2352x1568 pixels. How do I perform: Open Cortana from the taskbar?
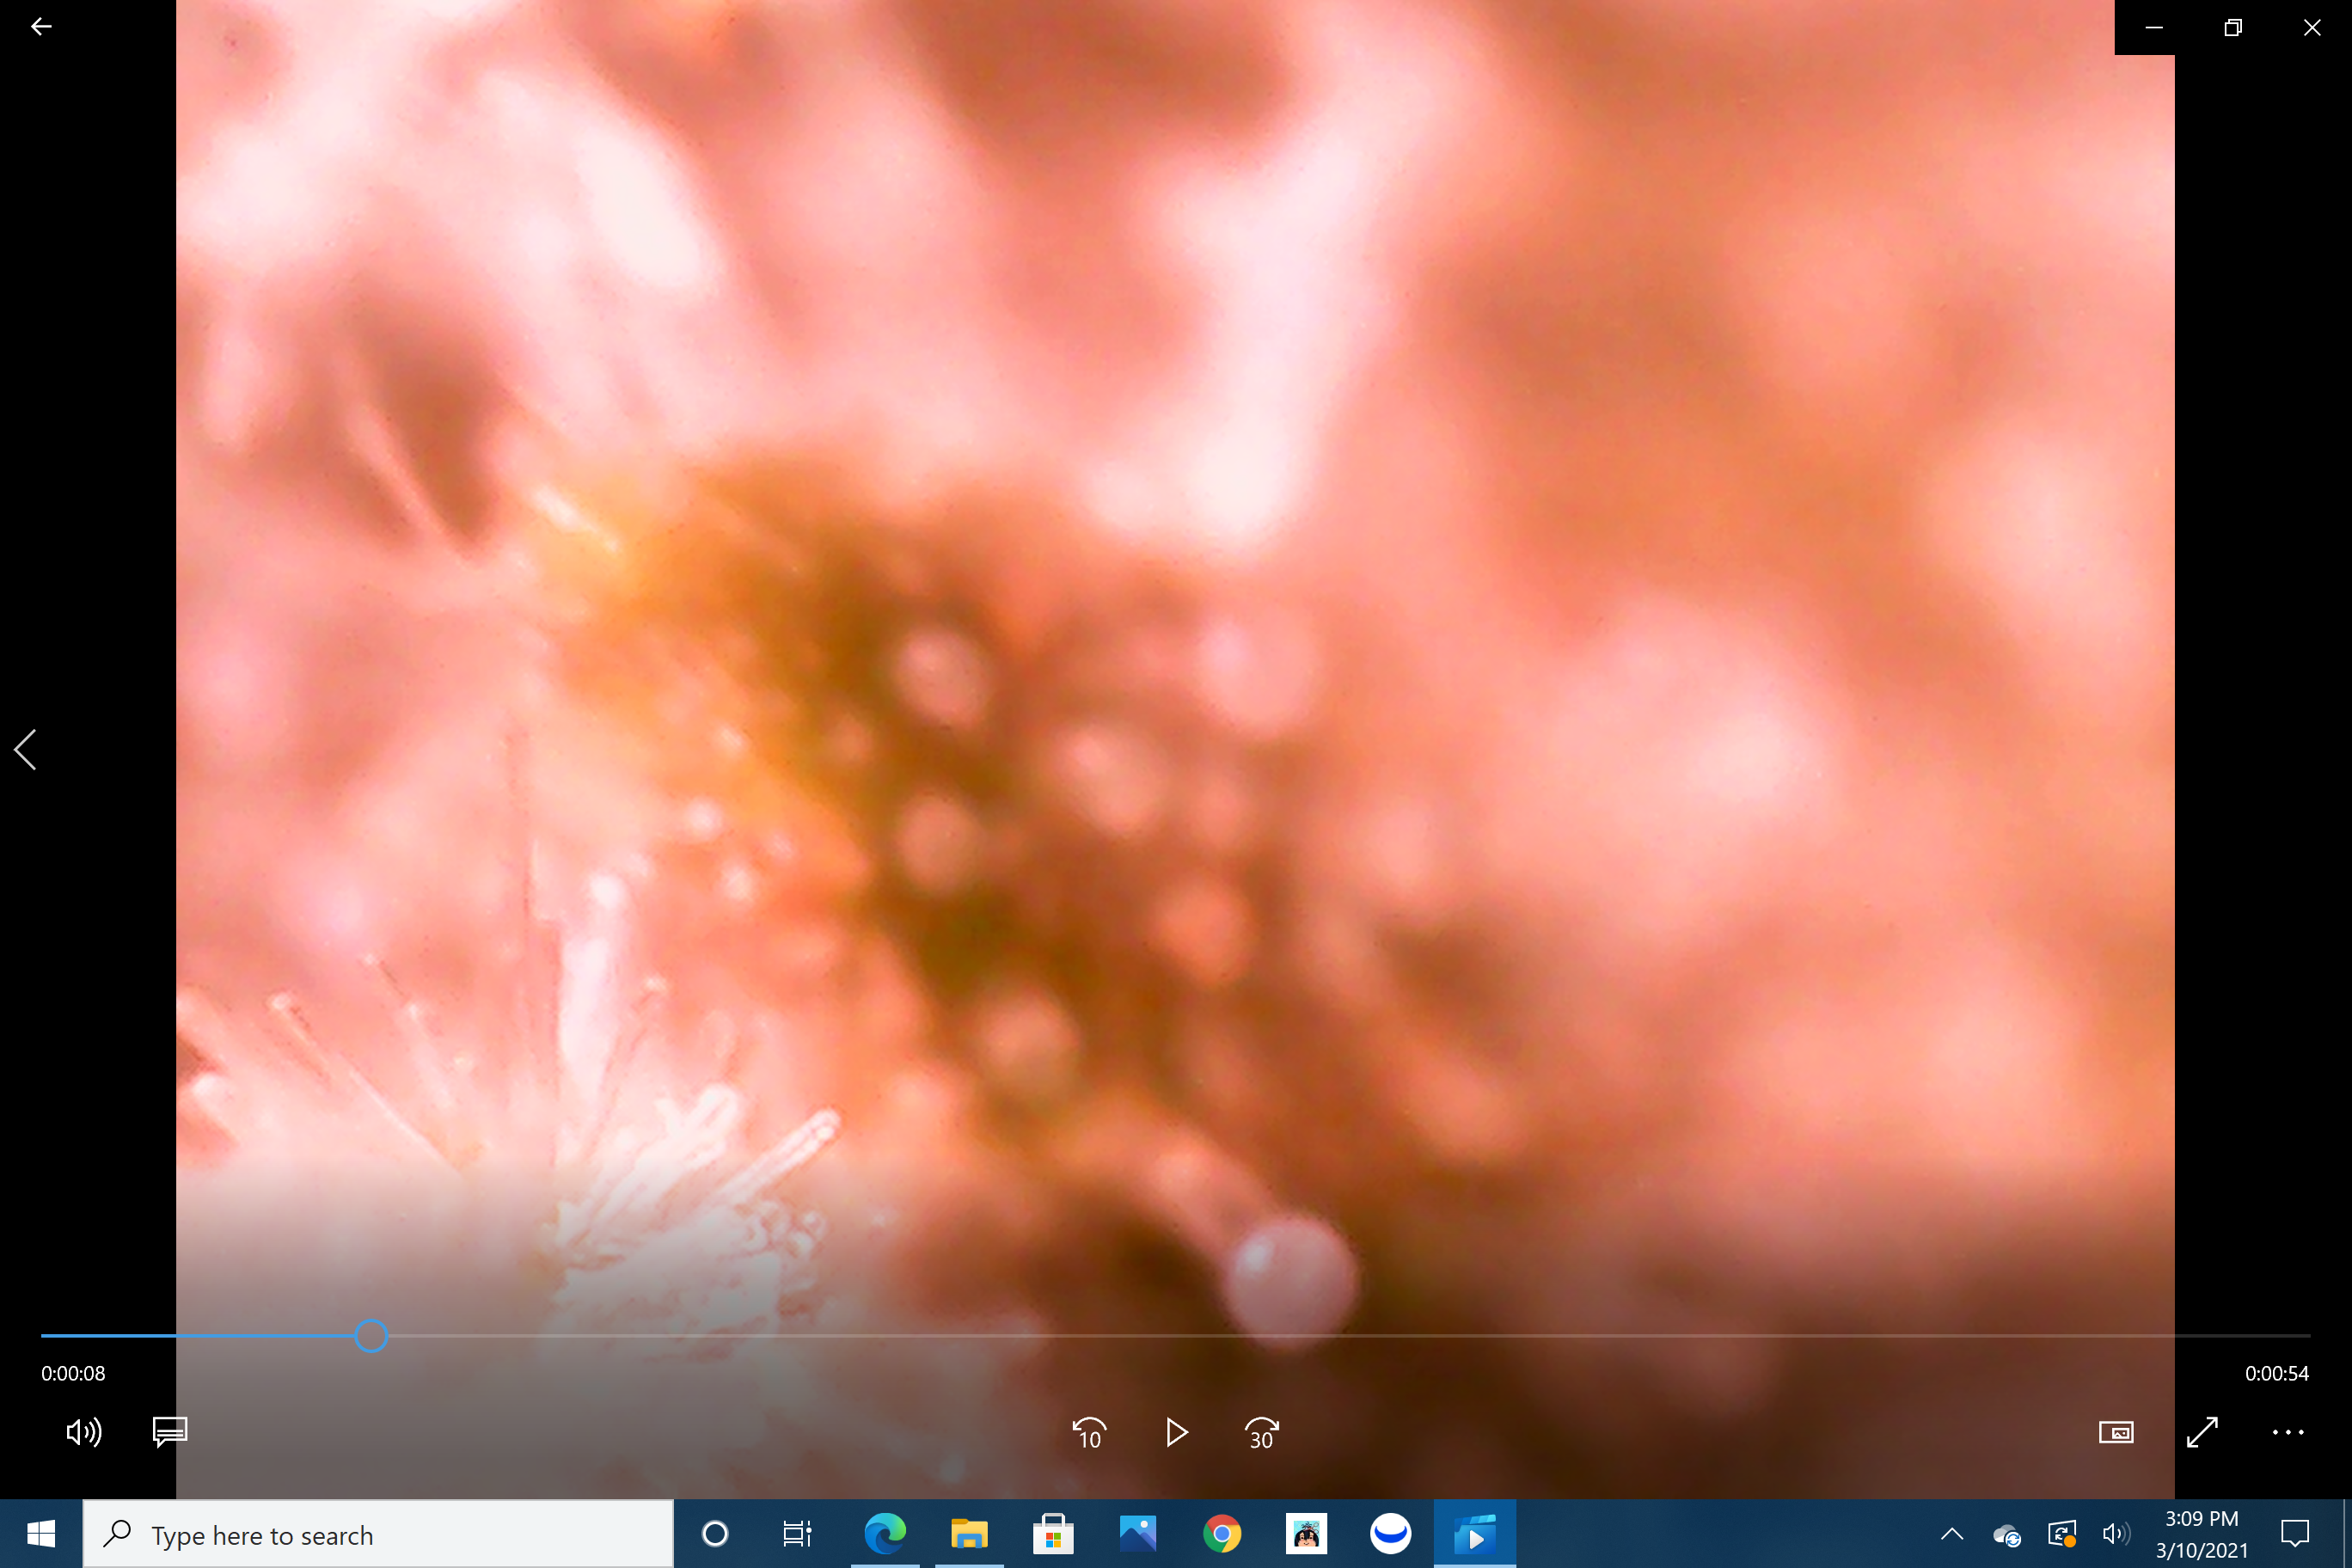coord(715,1534)
